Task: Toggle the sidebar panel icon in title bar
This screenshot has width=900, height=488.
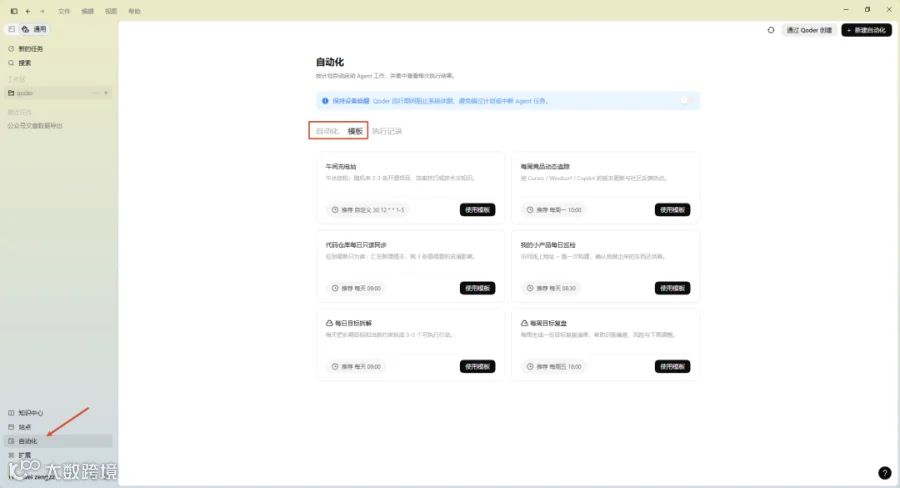Action: pos(14,11)
